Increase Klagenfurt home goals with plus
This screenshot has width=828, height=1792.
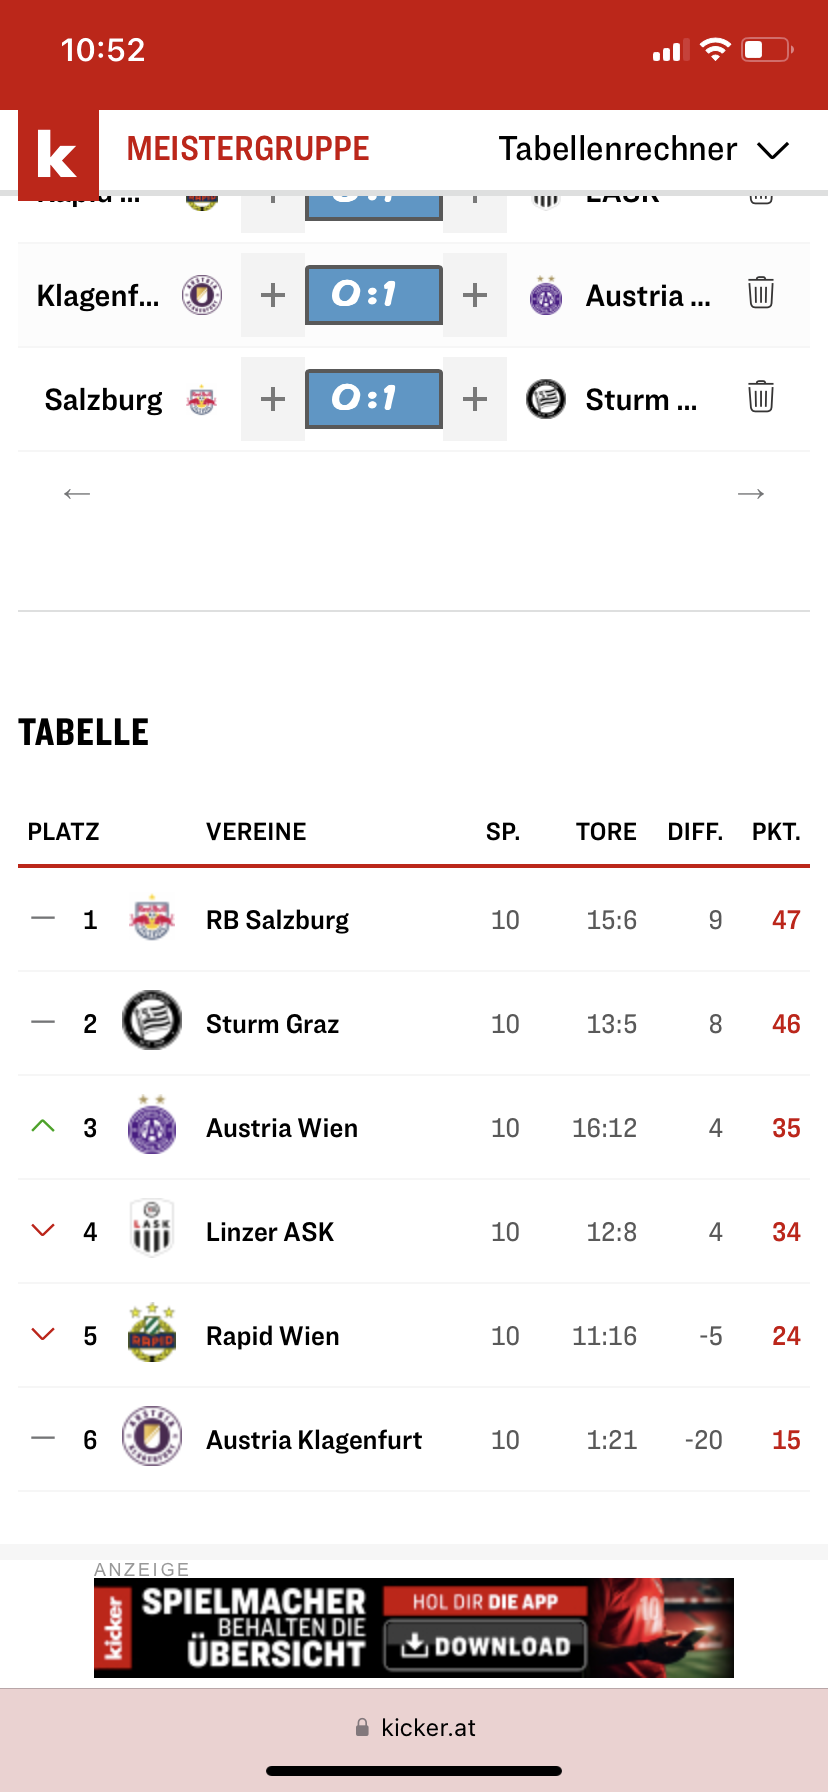tap(273, 295)
